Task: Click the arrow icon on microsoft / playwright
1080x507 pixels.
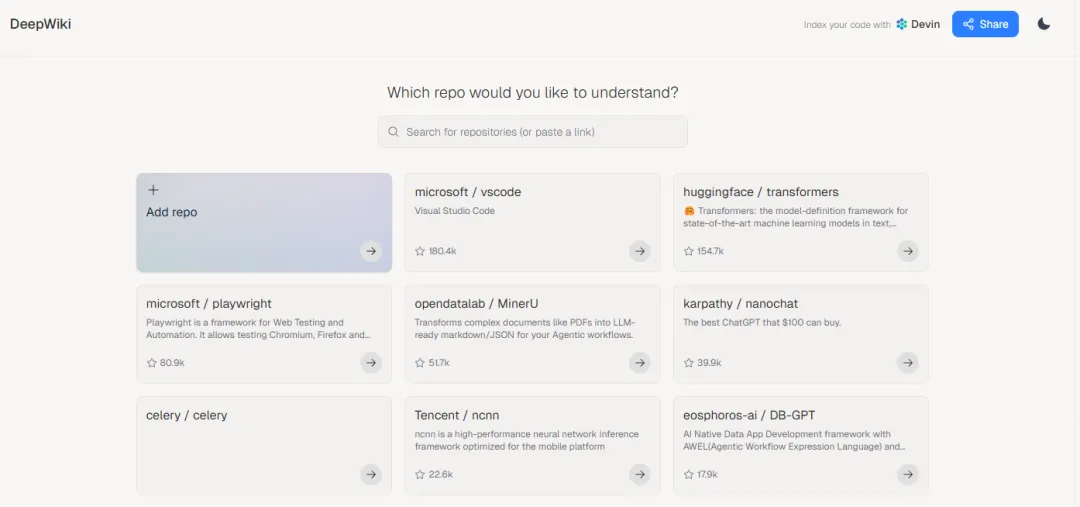Action: (x=371, y=363)
